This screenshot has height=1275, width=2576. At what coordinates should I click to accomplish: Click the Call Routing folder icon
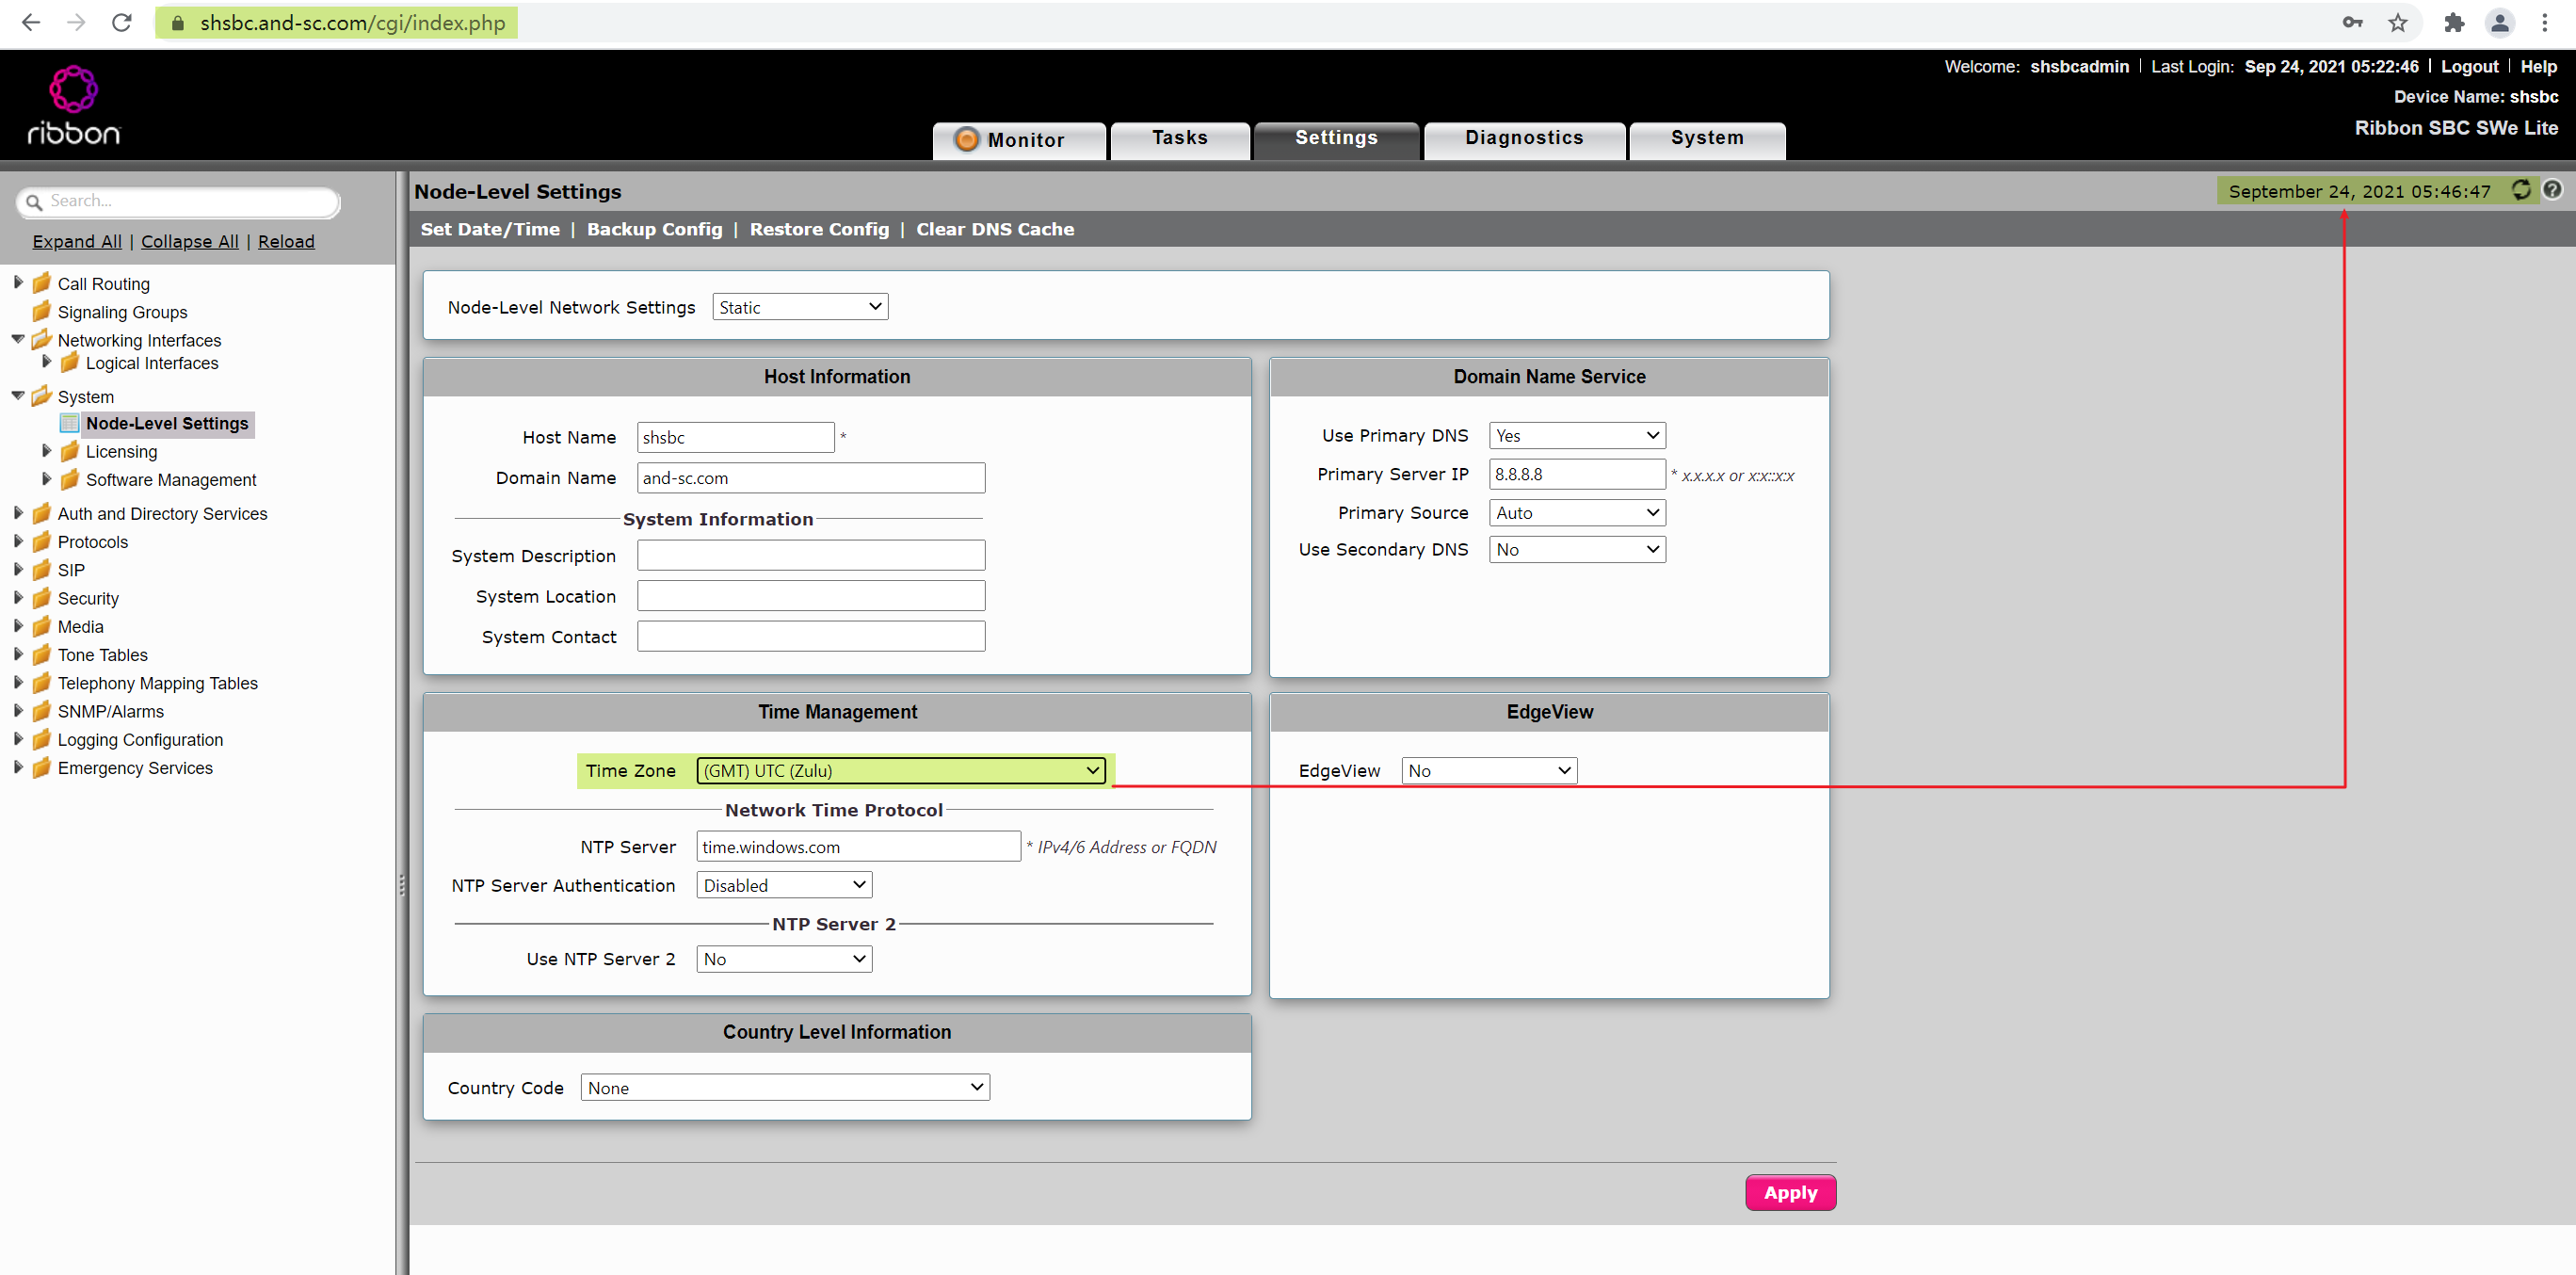41,283
